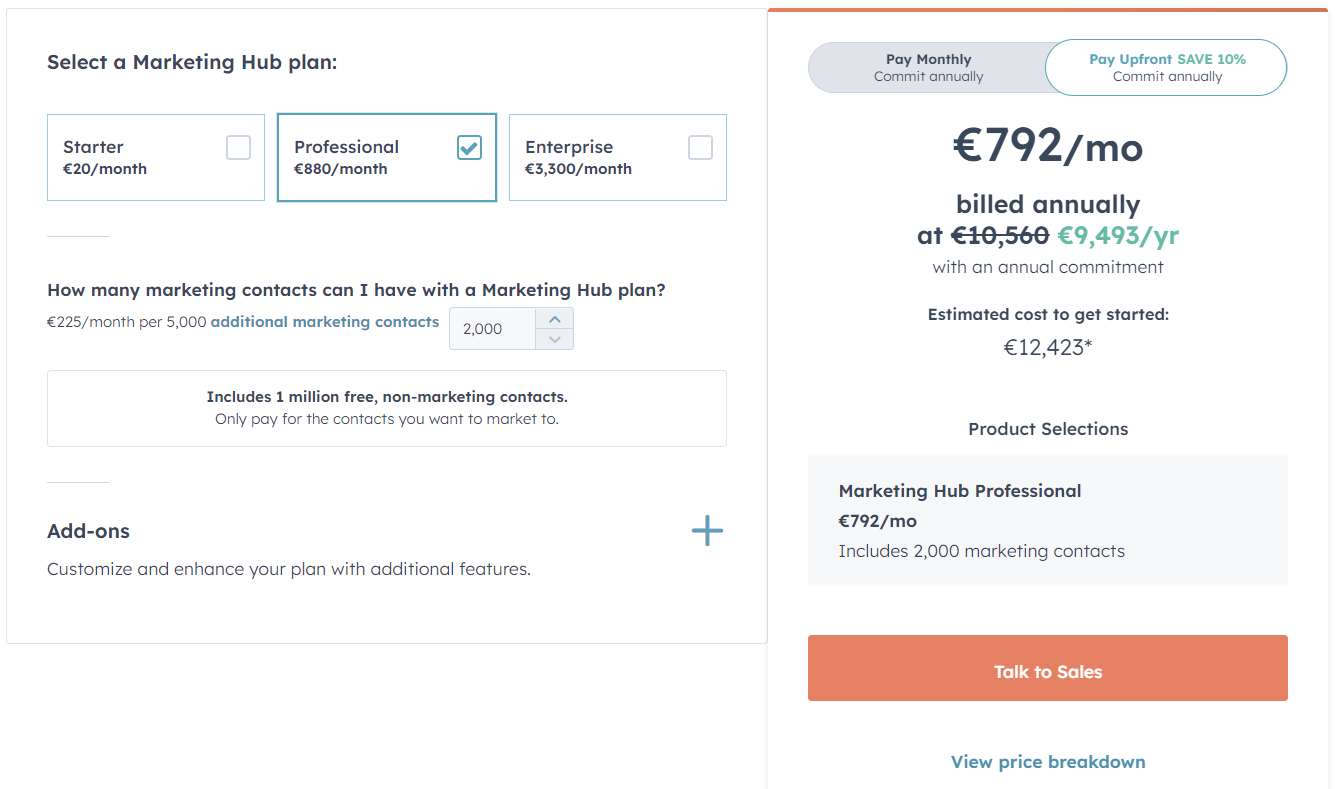Click the €9,493/yr discounted price
Viewport: 1335px width, 789px height.
(1118, 235)
